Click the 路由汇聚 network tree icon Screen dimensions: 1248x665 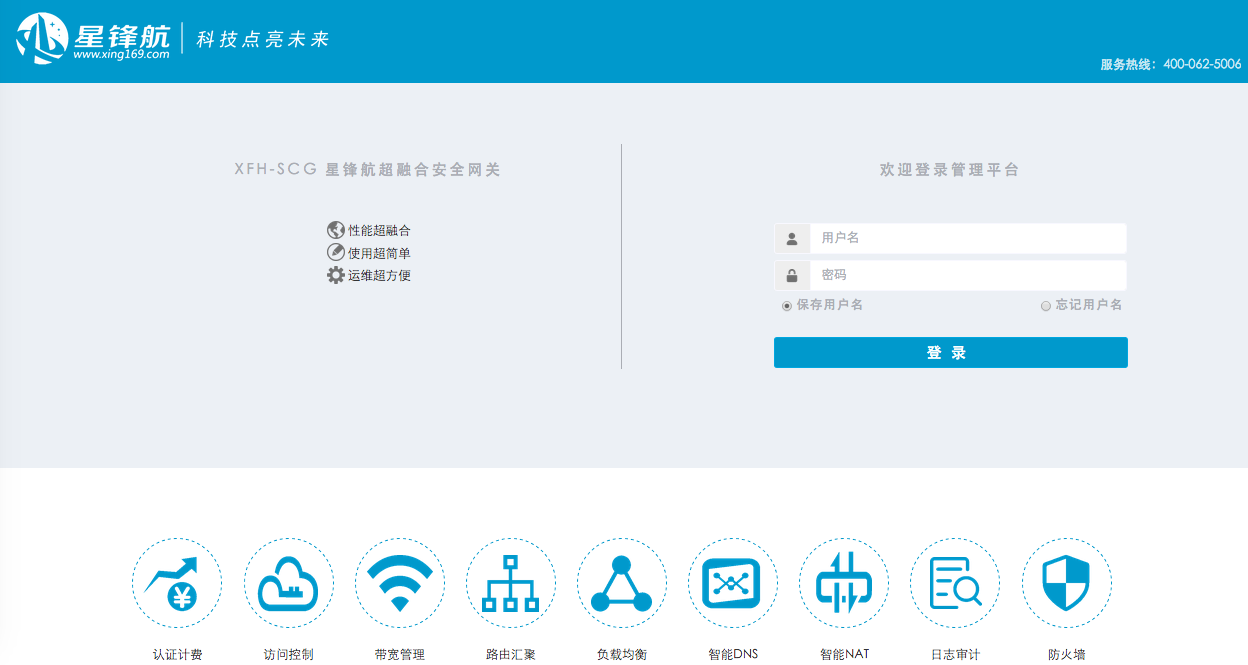click(510, 583)
